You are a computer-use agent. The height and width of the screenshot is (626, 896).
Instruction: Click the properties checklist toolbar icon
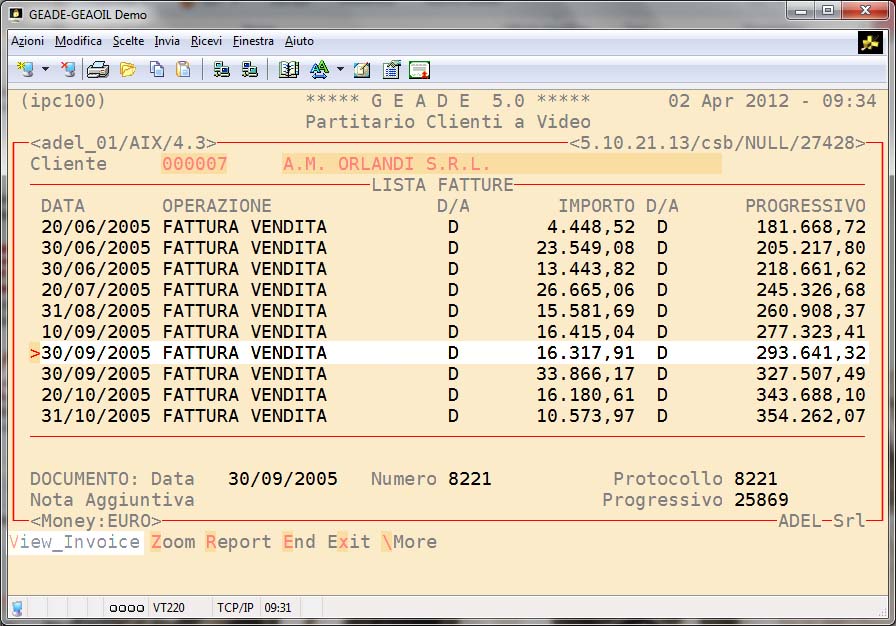391,70
